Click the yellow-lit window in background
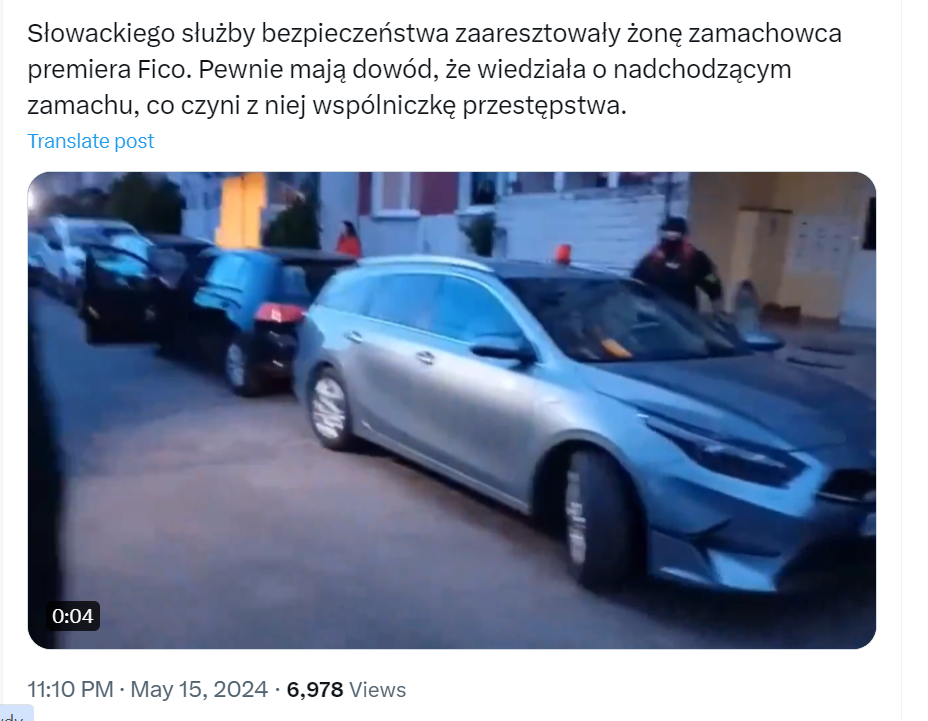928x721 pixels. click(240, 210)
